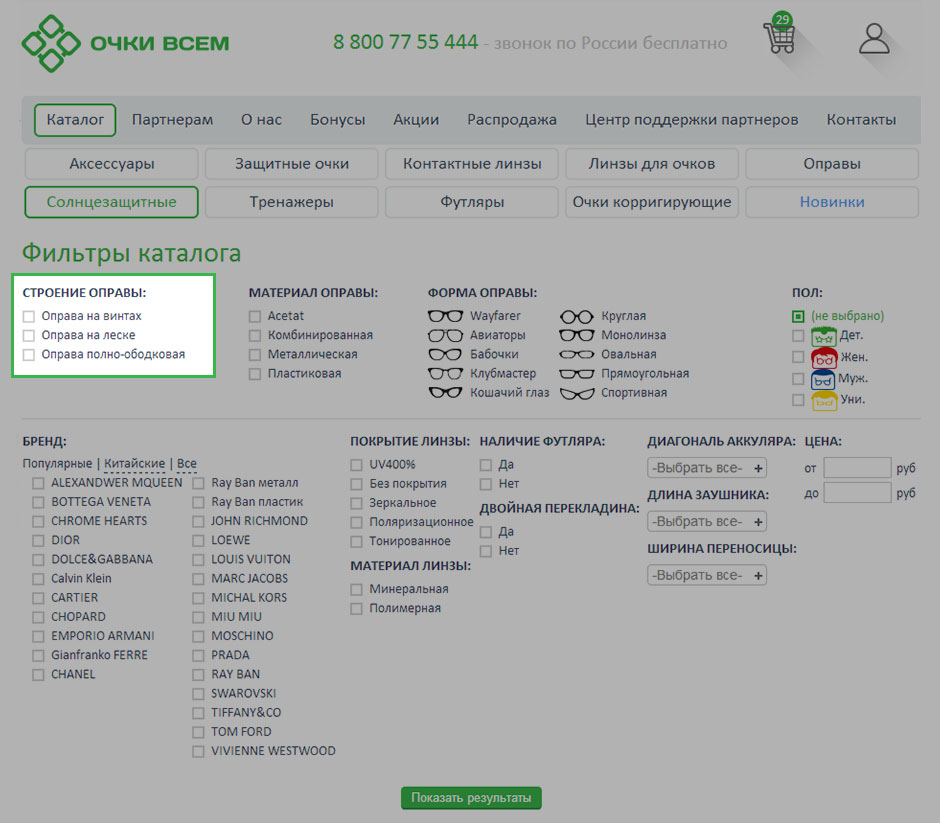Click the minimum price 'от' input field
This screenshot has width=940, height=823.
(857, 468)
